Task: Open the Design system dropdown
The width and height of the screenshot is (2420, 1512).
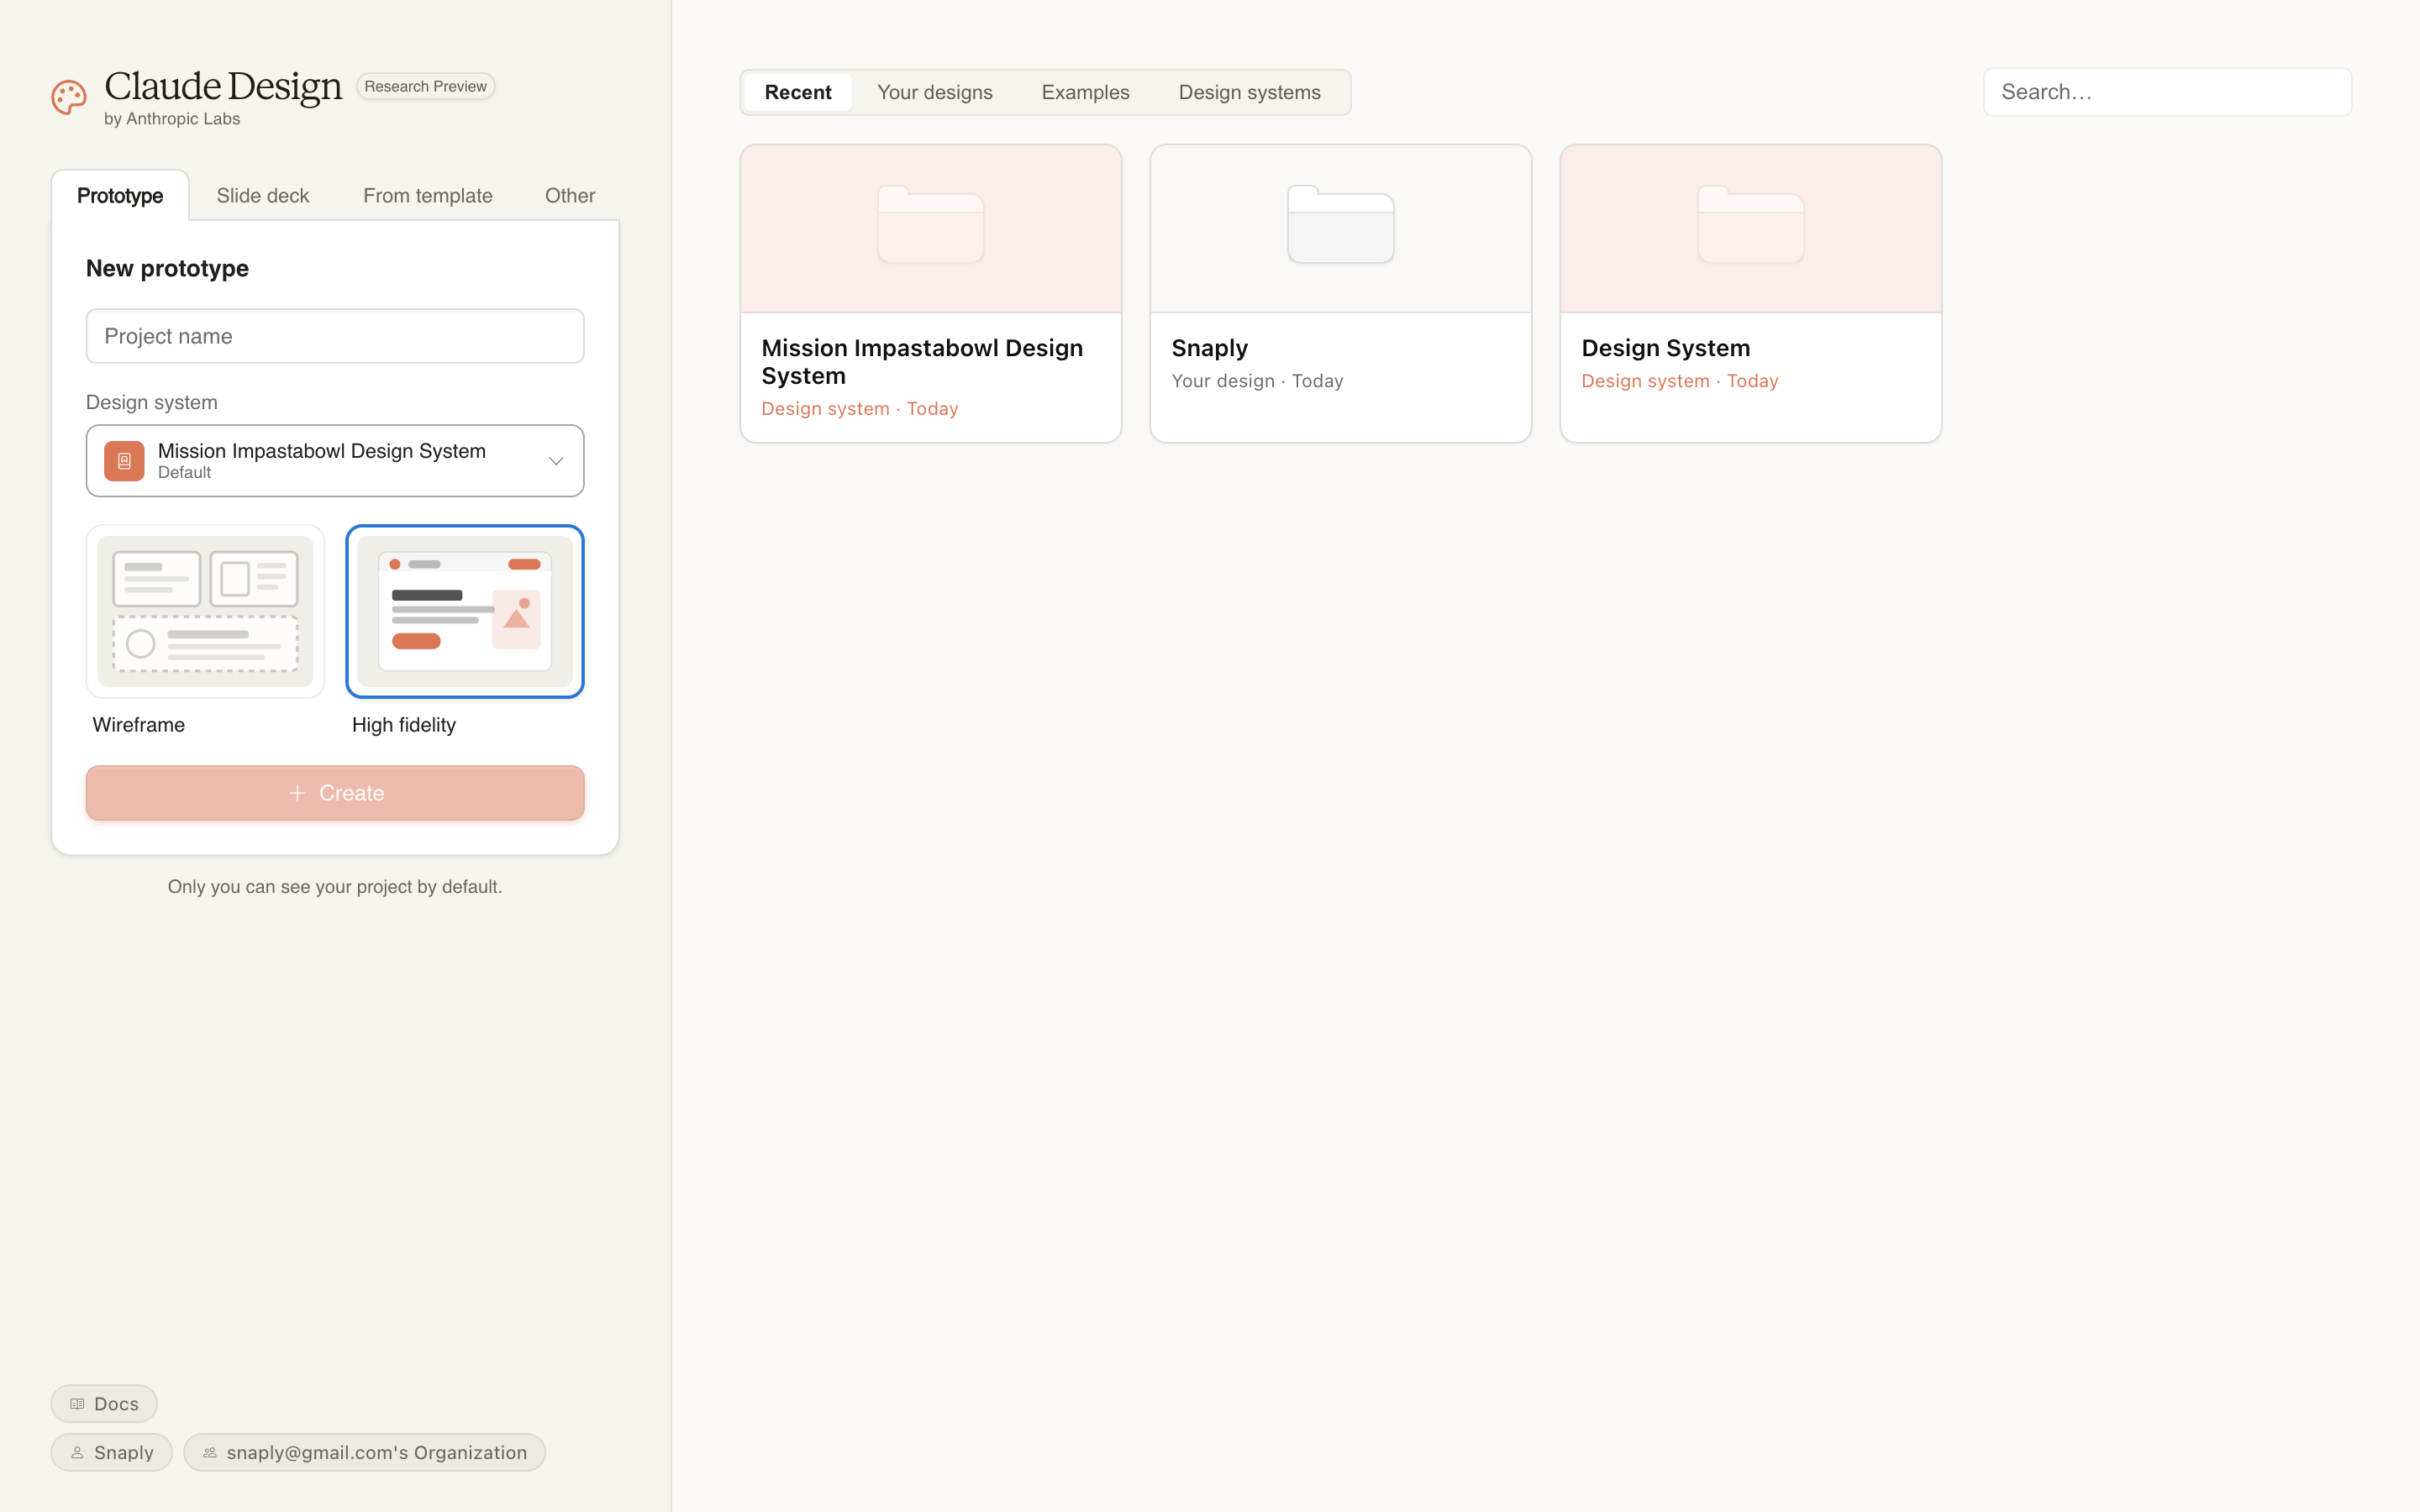Action: click(x=335, y=461)
